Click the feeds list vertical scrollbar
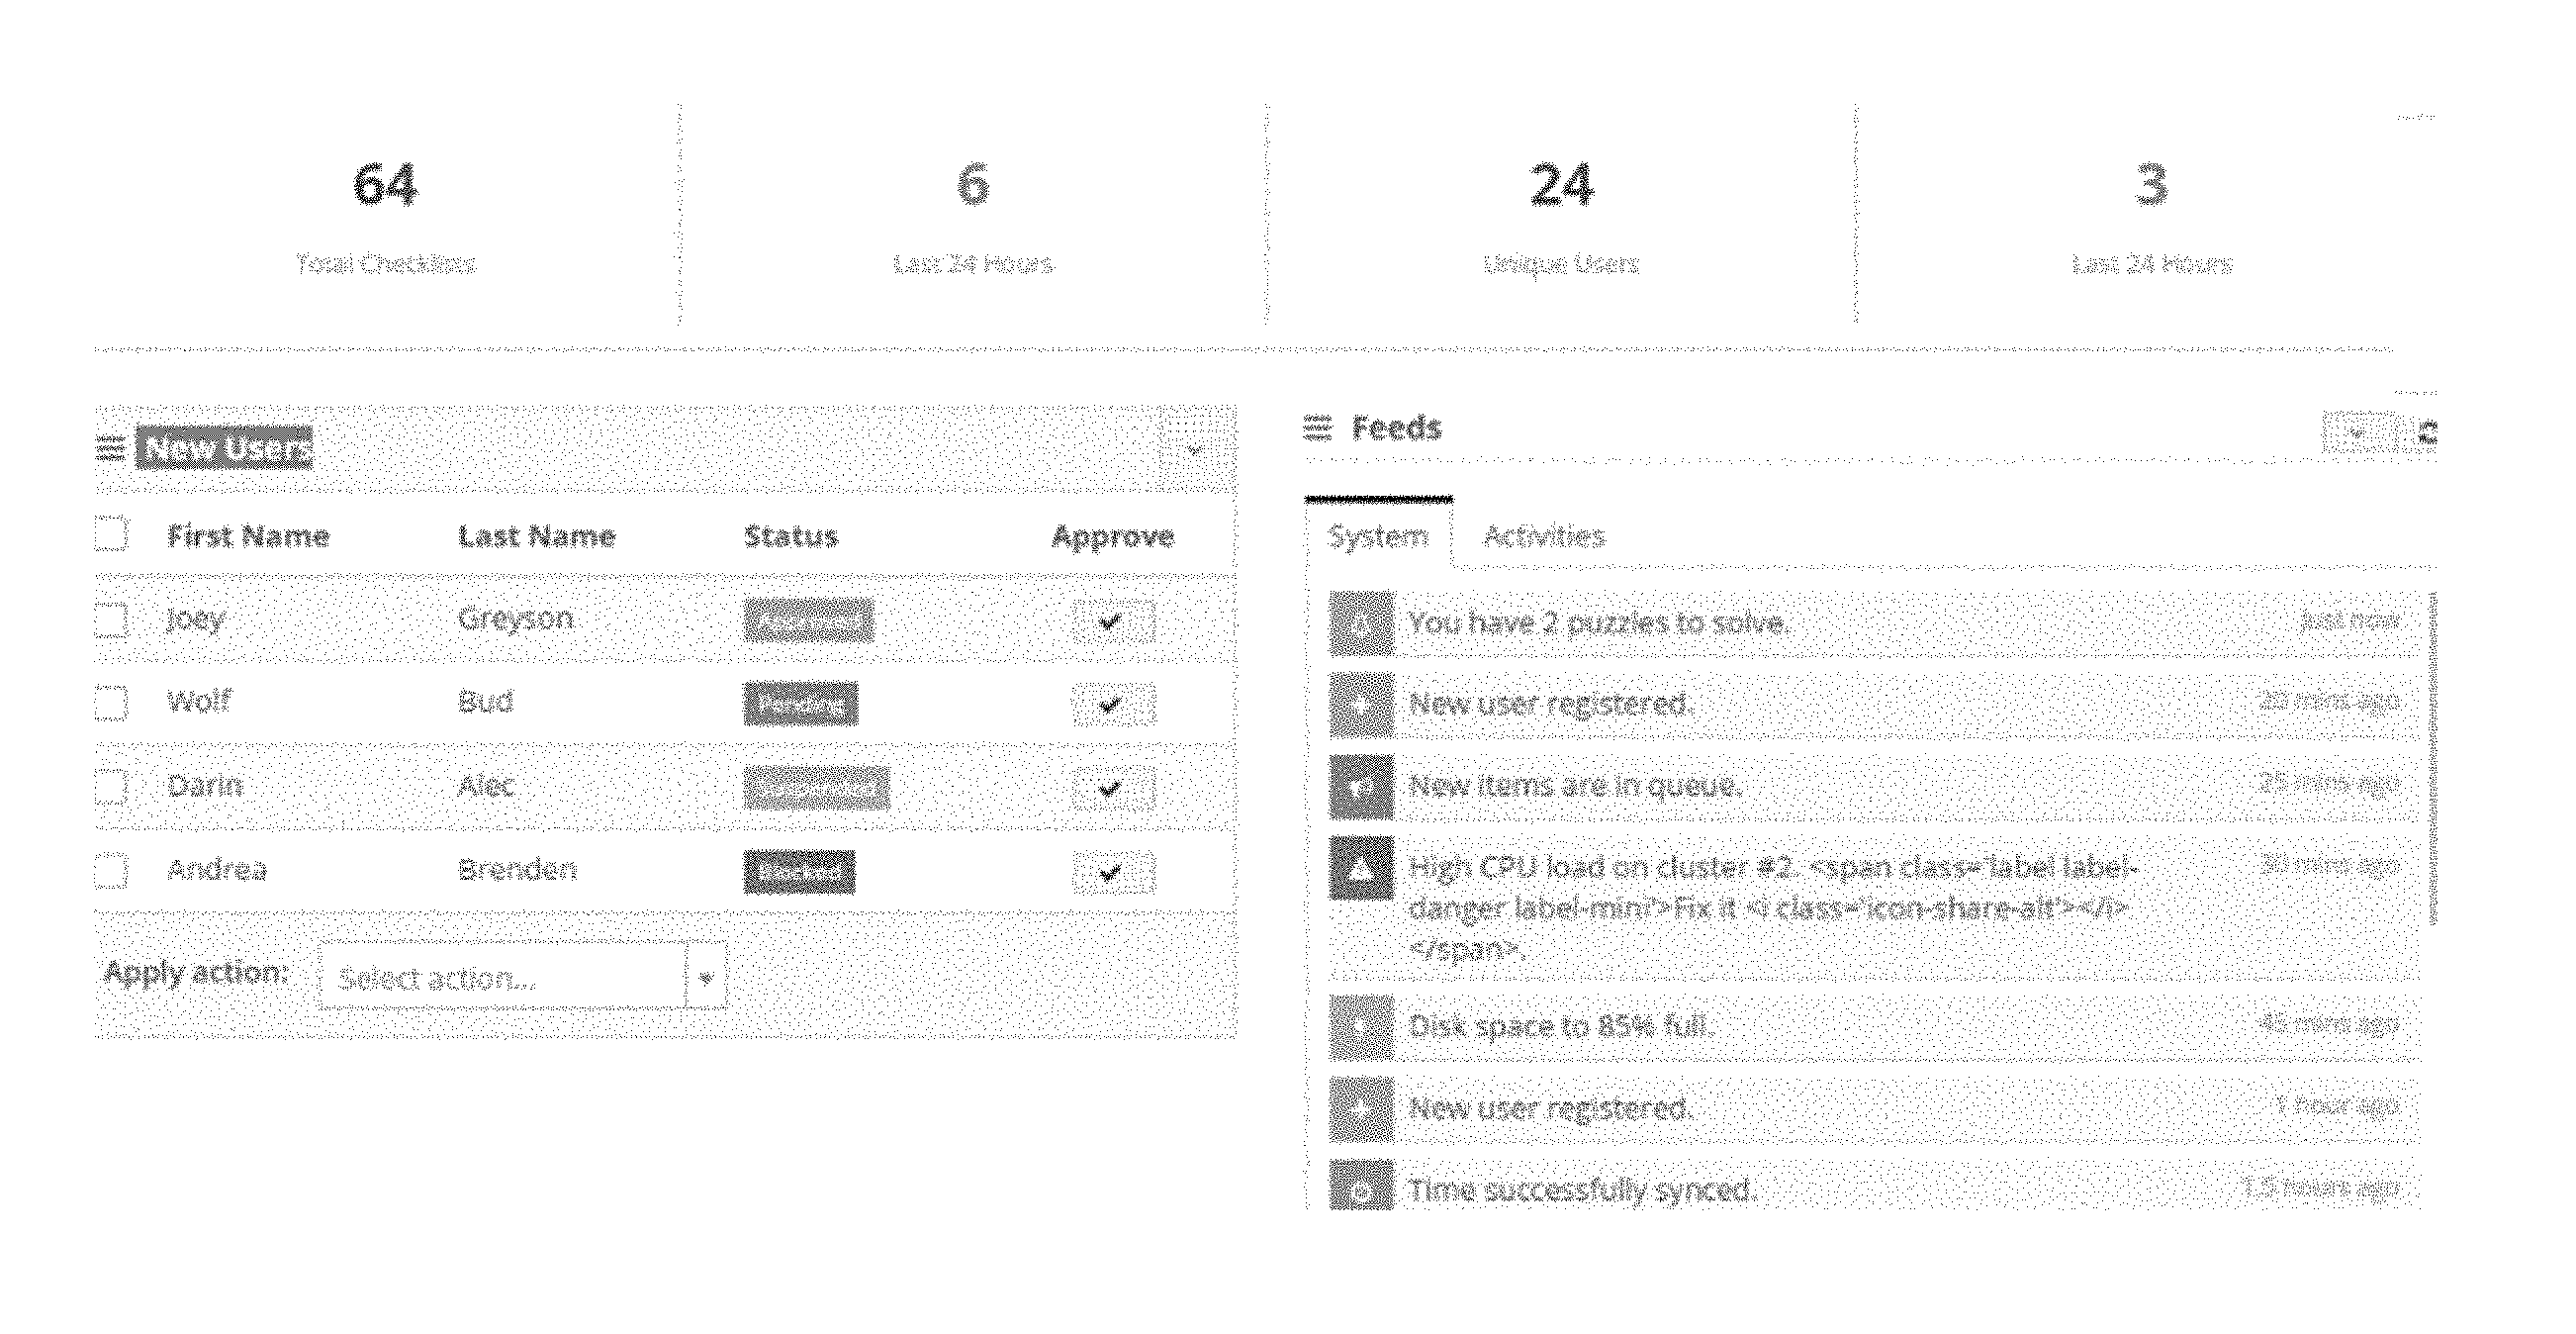The height and width of the screenshot is (1334, 2576). pyautogui.click(x=2432, y=758)
